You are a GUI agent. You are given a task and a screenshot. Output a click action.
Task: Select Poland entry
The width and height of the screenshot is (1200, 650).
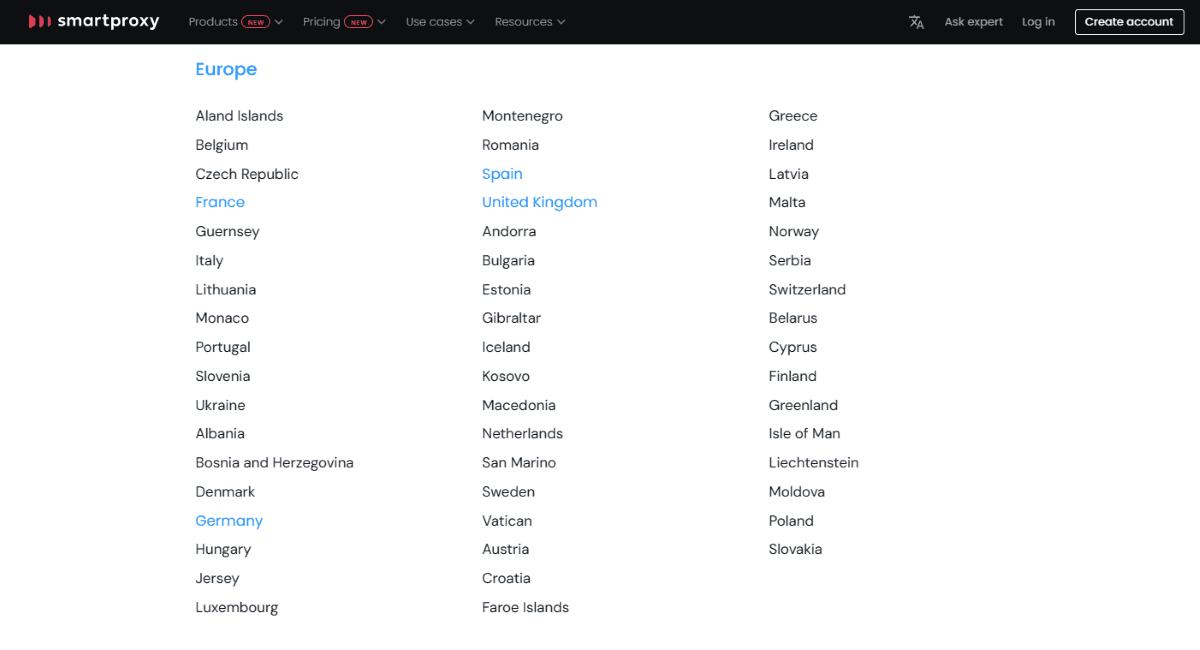click(791, 521)
